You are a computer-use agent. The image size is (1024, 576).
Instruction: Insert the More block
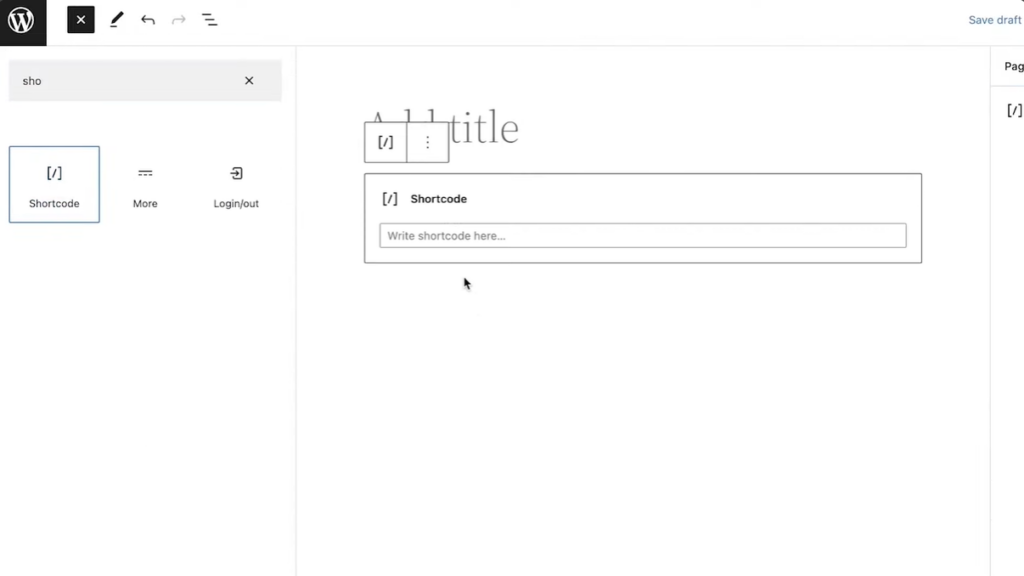(145, 184)
